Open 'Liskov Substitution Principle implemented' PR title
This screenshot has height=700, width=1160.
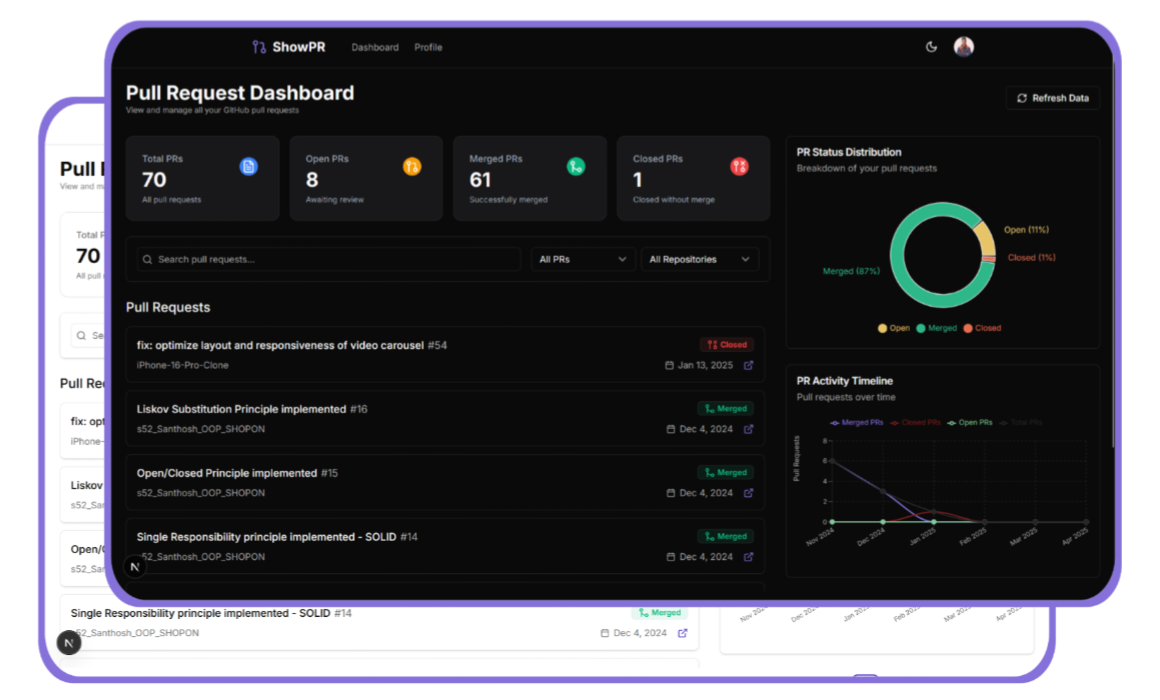241,409
